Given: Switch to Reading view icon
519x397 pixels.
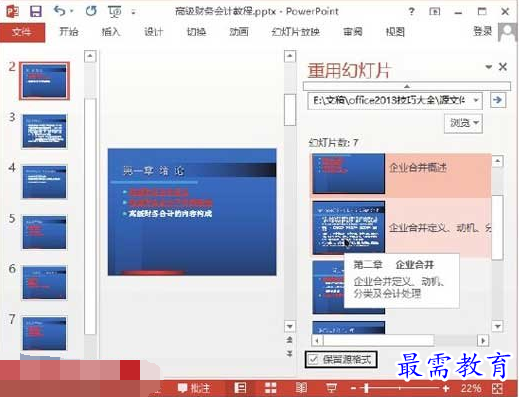Looking at the screenshot, I should tap(301, 388).
